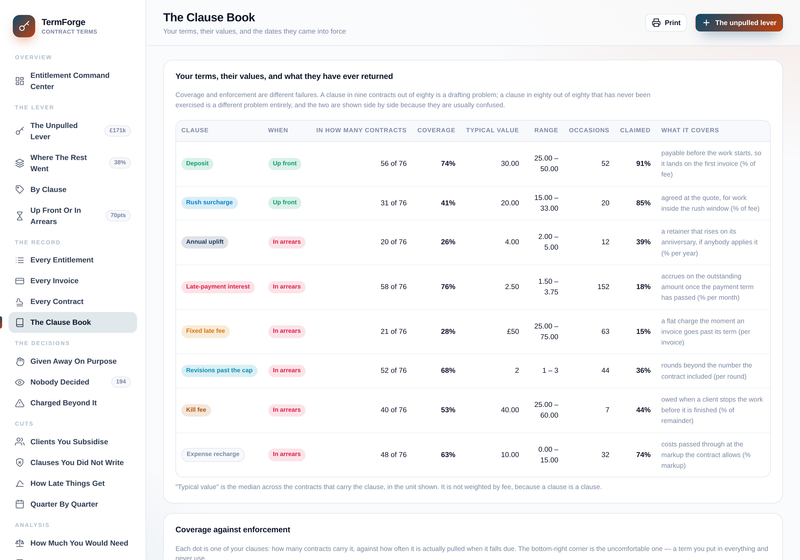Click the Typical Value column header
This screenshot has height=560, width=800.
(492, 131)
